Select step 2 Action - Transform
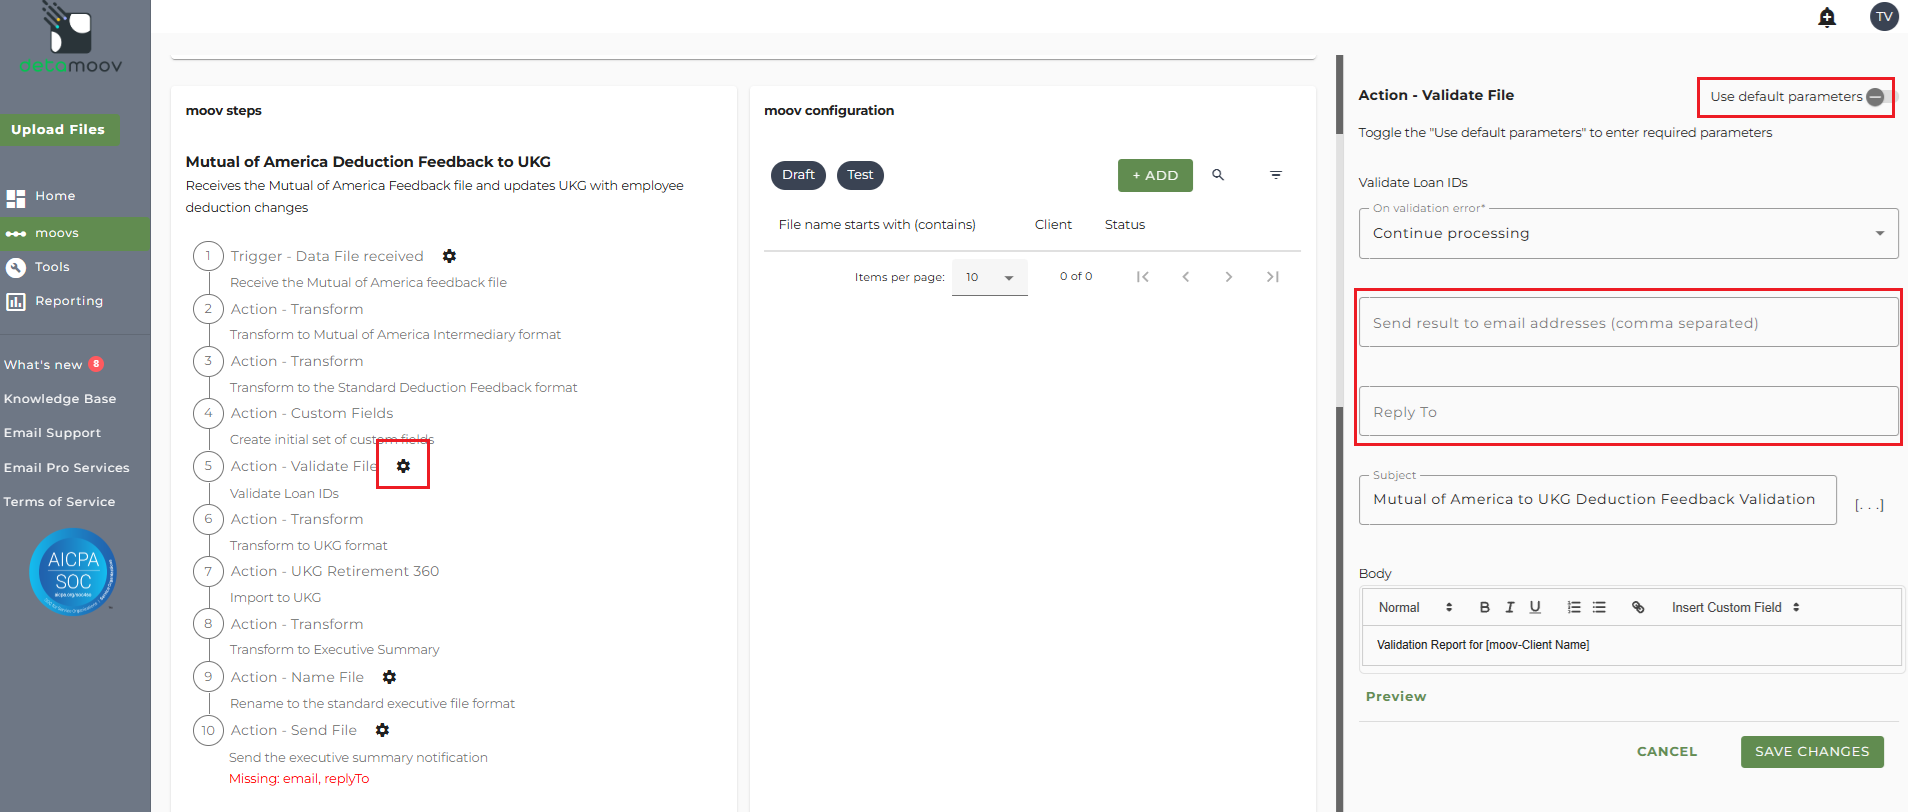The height and width of the screenshot is (812, 1908). [297, 309]
